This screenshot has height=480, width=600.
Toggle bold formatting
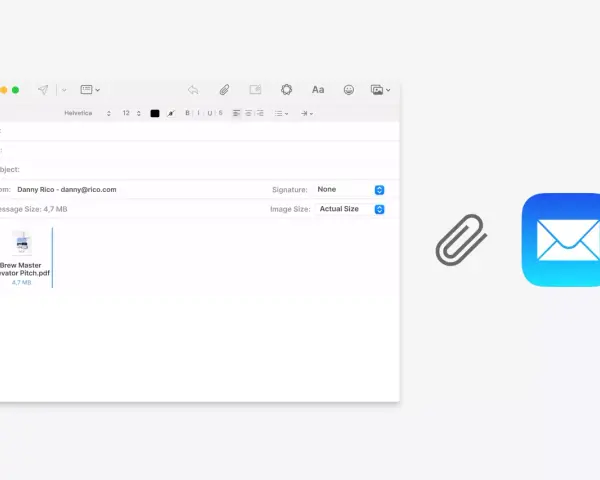coord(188,113)
